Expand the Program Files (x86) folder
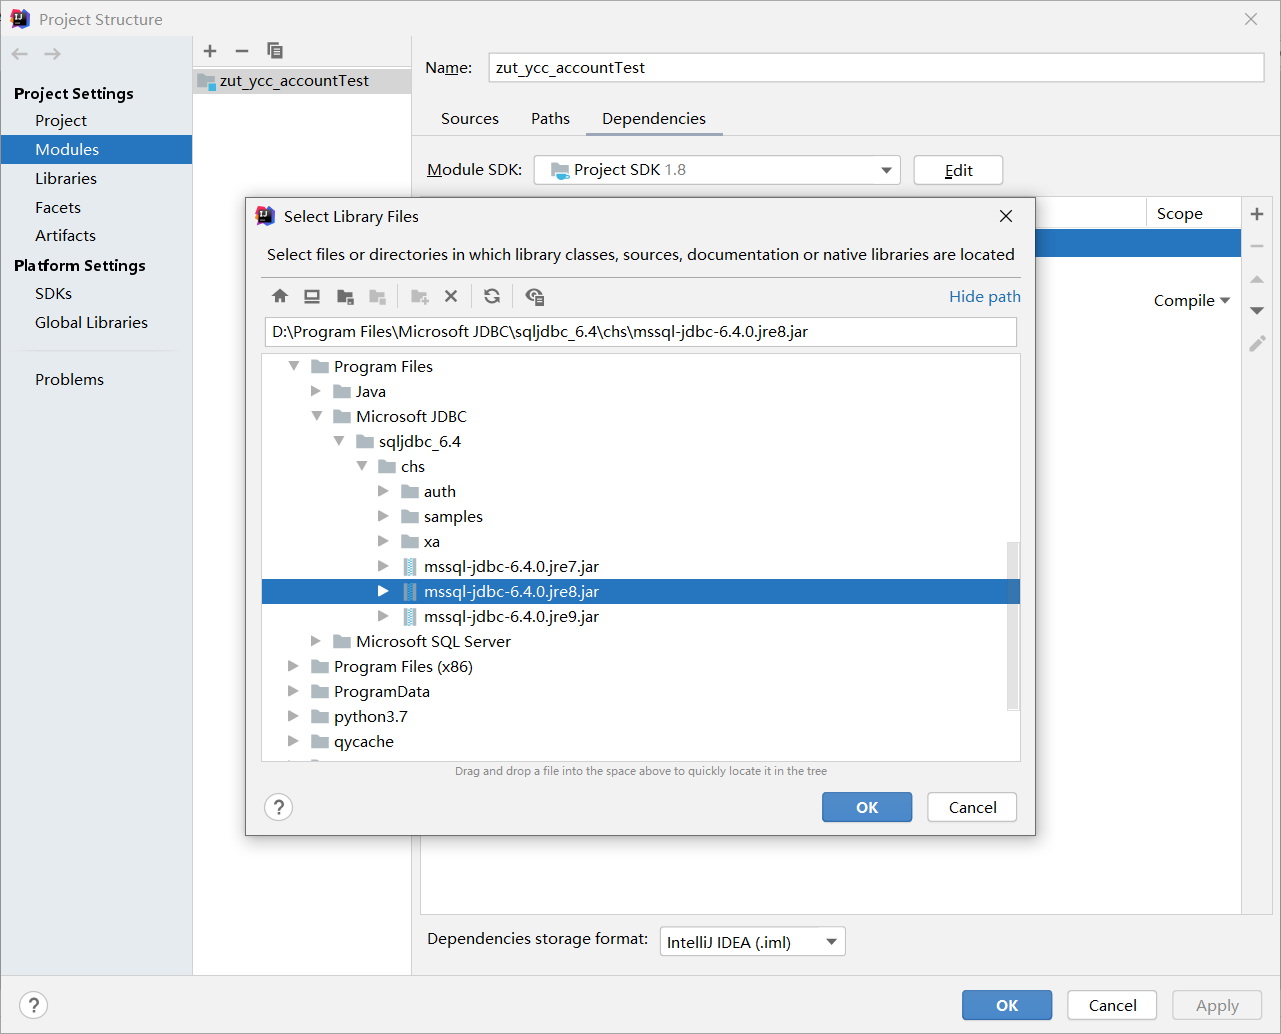 pyautogui.click(x=293, y=666)
